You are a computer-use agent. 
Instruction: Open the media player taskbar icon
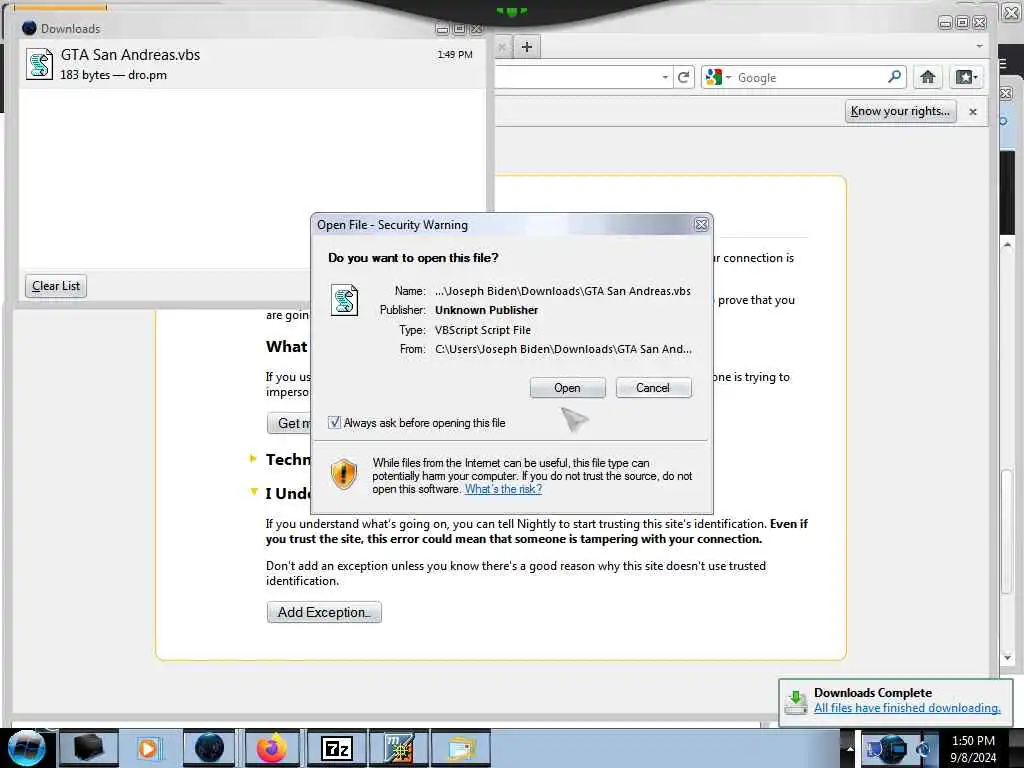point(149,748)
